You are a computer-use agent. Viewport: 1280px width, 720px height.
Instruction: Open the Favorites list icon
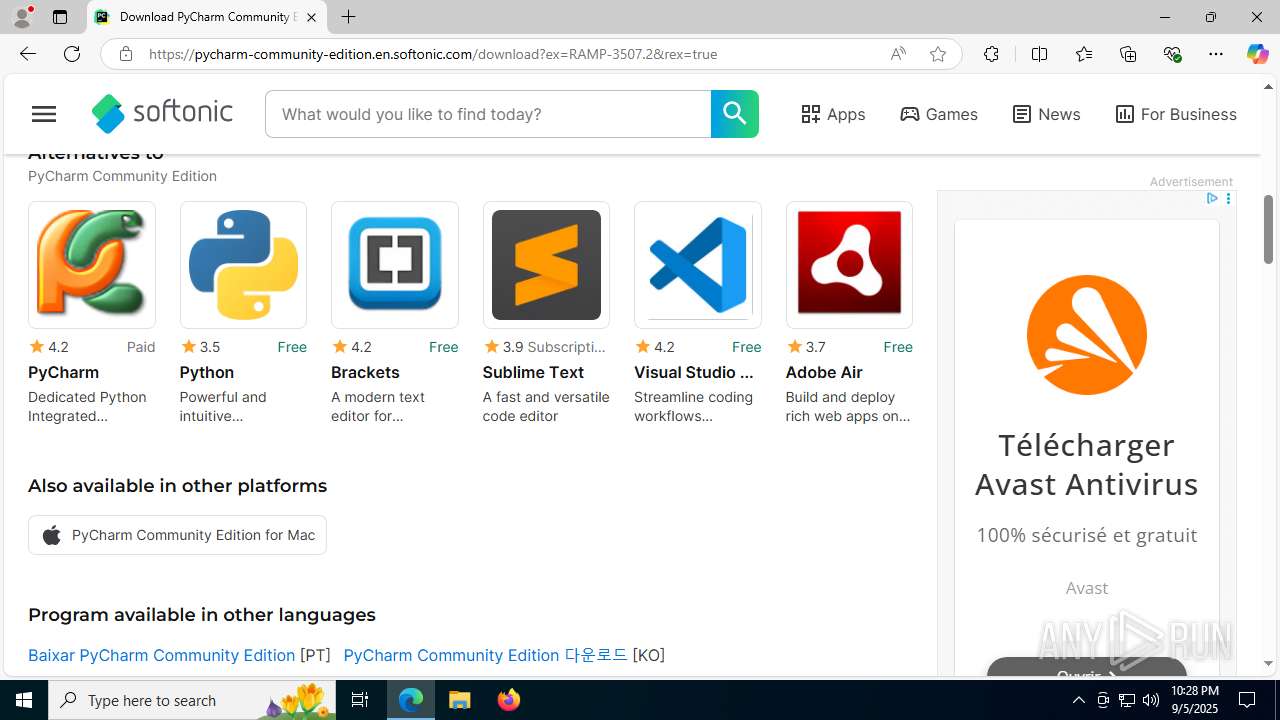1084,54
